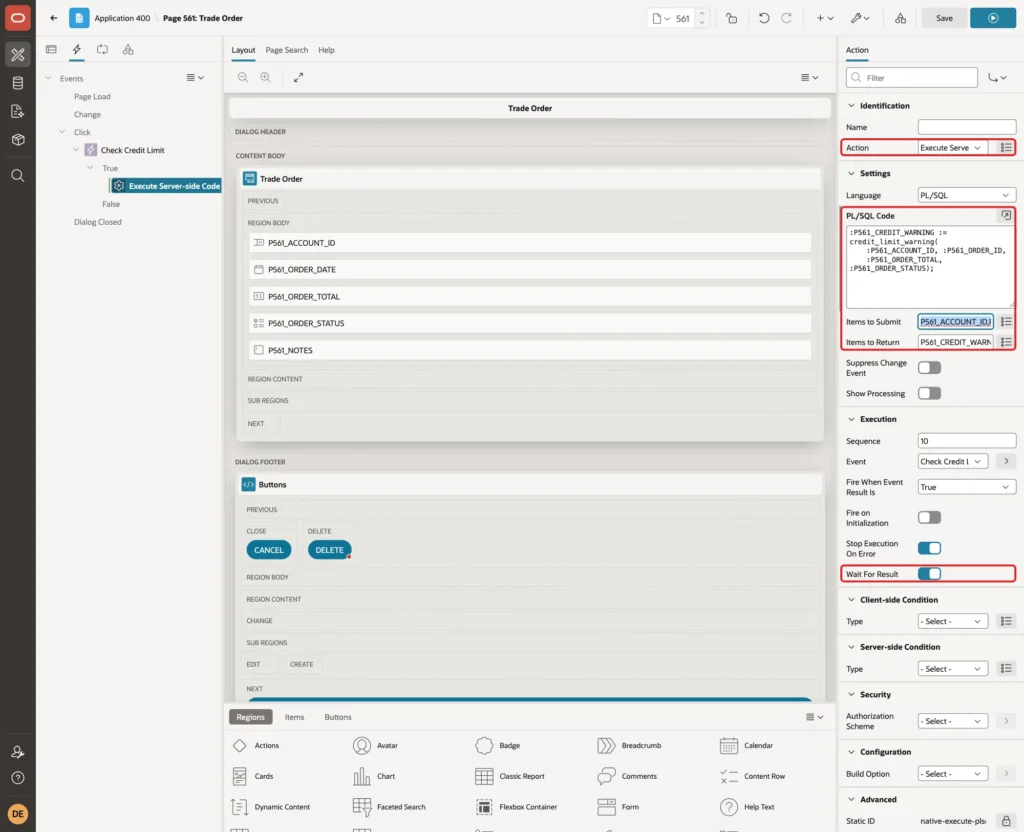Open Fire When Event Result Is dropdown
1024x832 pixels.
967,487
